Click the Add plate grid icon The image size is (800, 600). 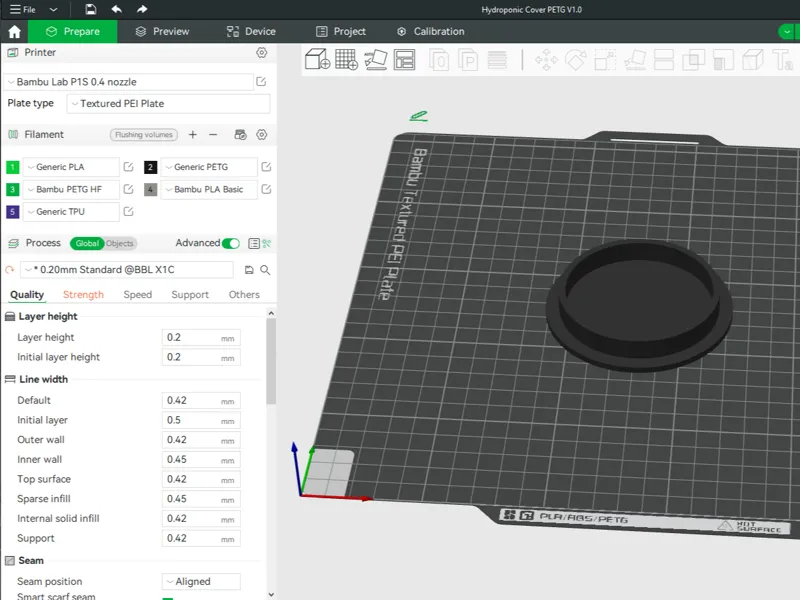346,59
